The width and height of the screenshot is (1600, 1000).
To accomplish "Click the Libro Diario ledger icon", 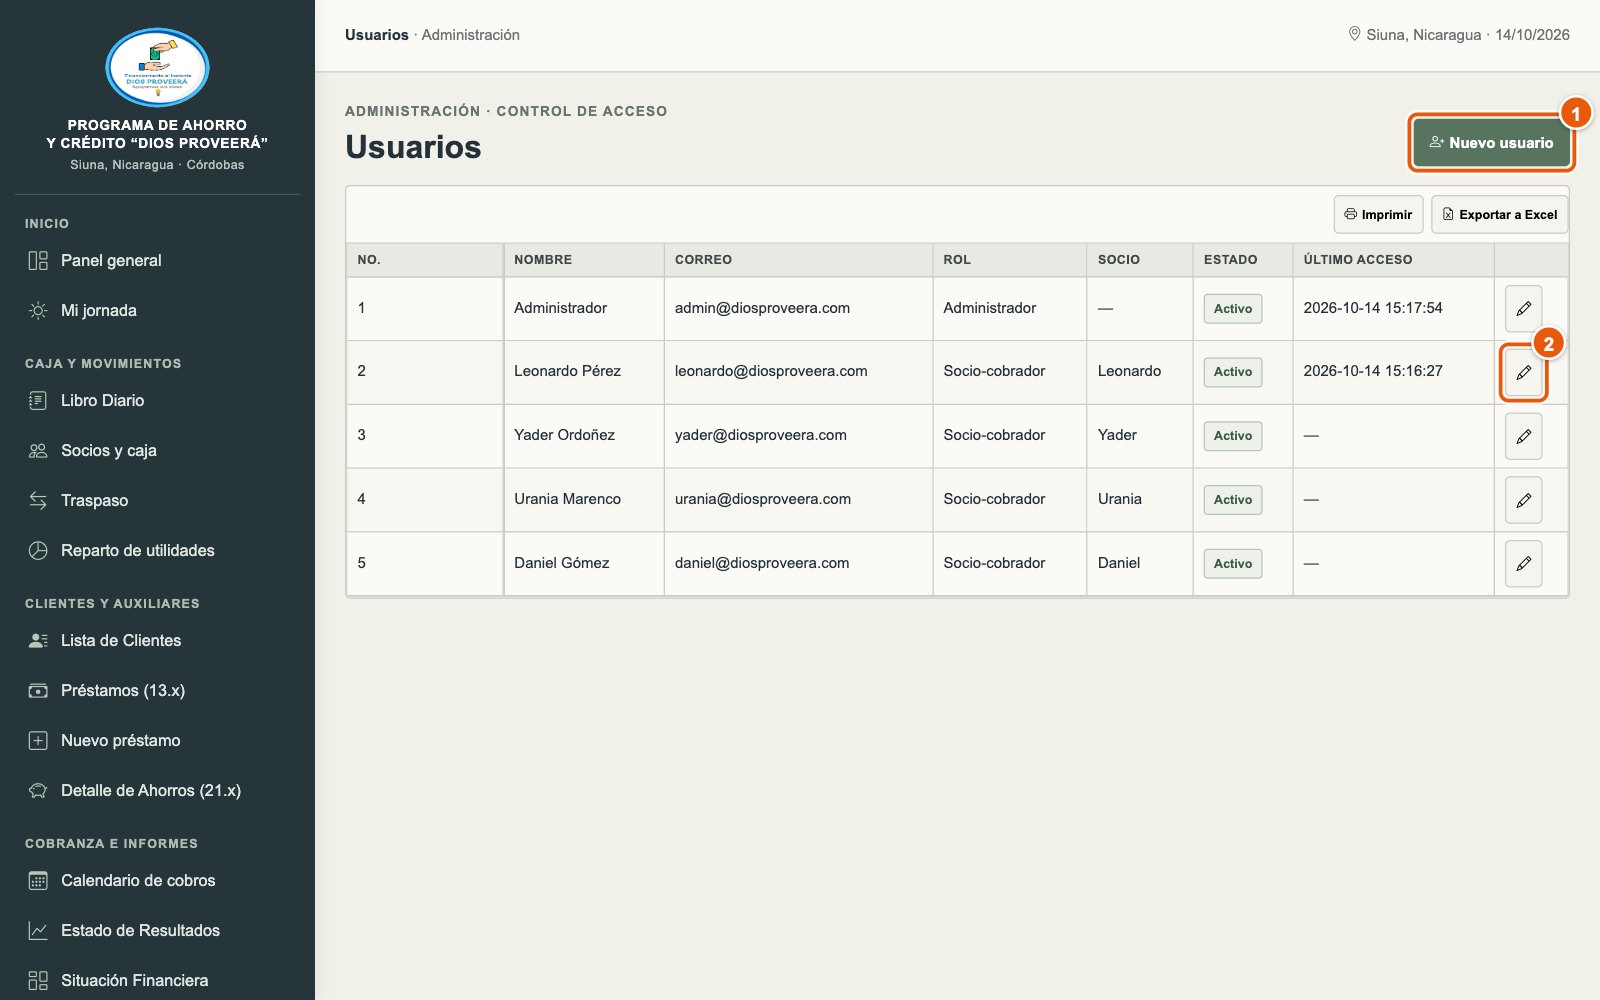I will tap(38, 401).
